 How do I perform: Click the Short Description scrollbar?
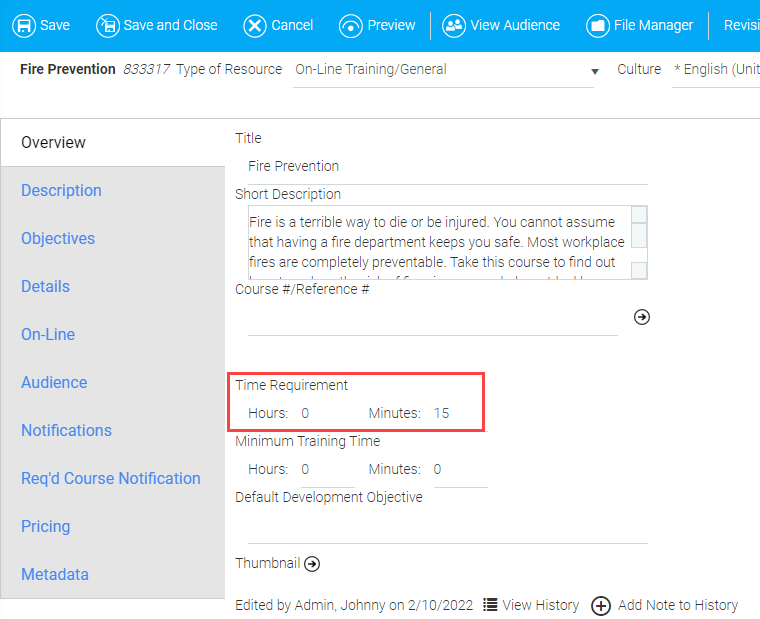tap(639, 243)
